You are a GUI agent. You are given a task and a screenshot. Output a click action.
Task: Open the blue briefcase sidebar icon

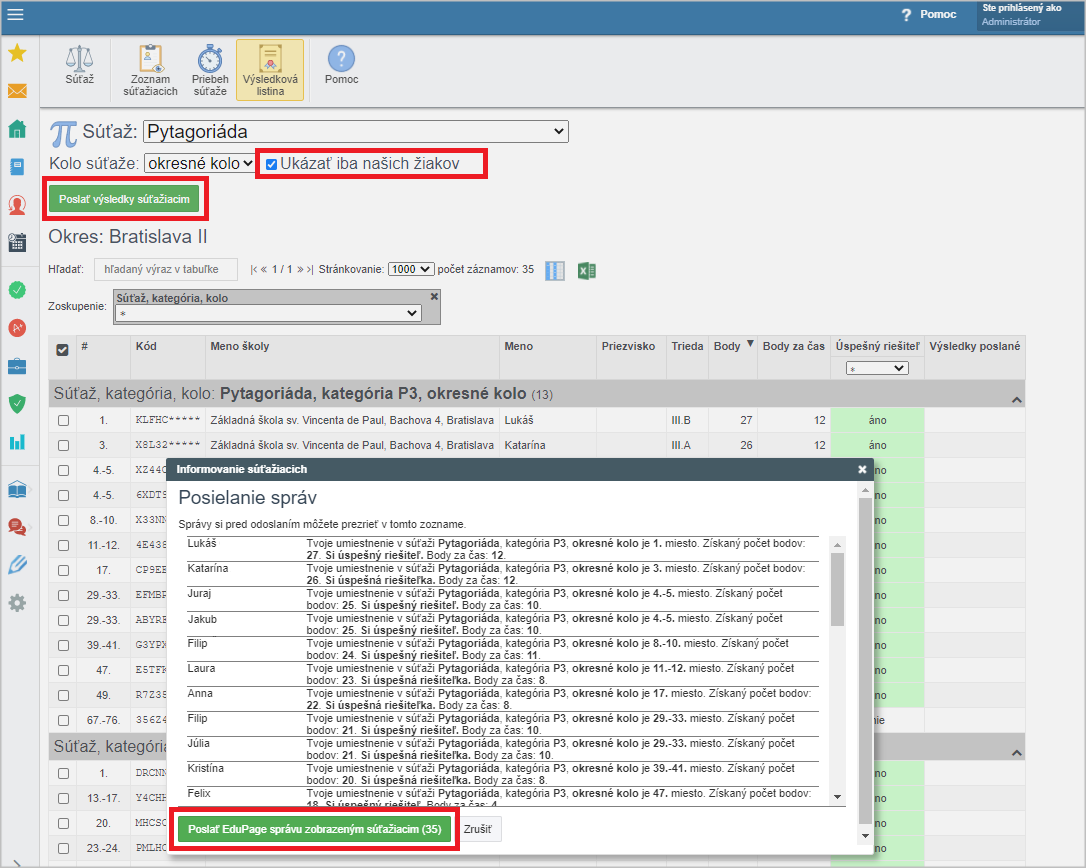click(17, 366)
